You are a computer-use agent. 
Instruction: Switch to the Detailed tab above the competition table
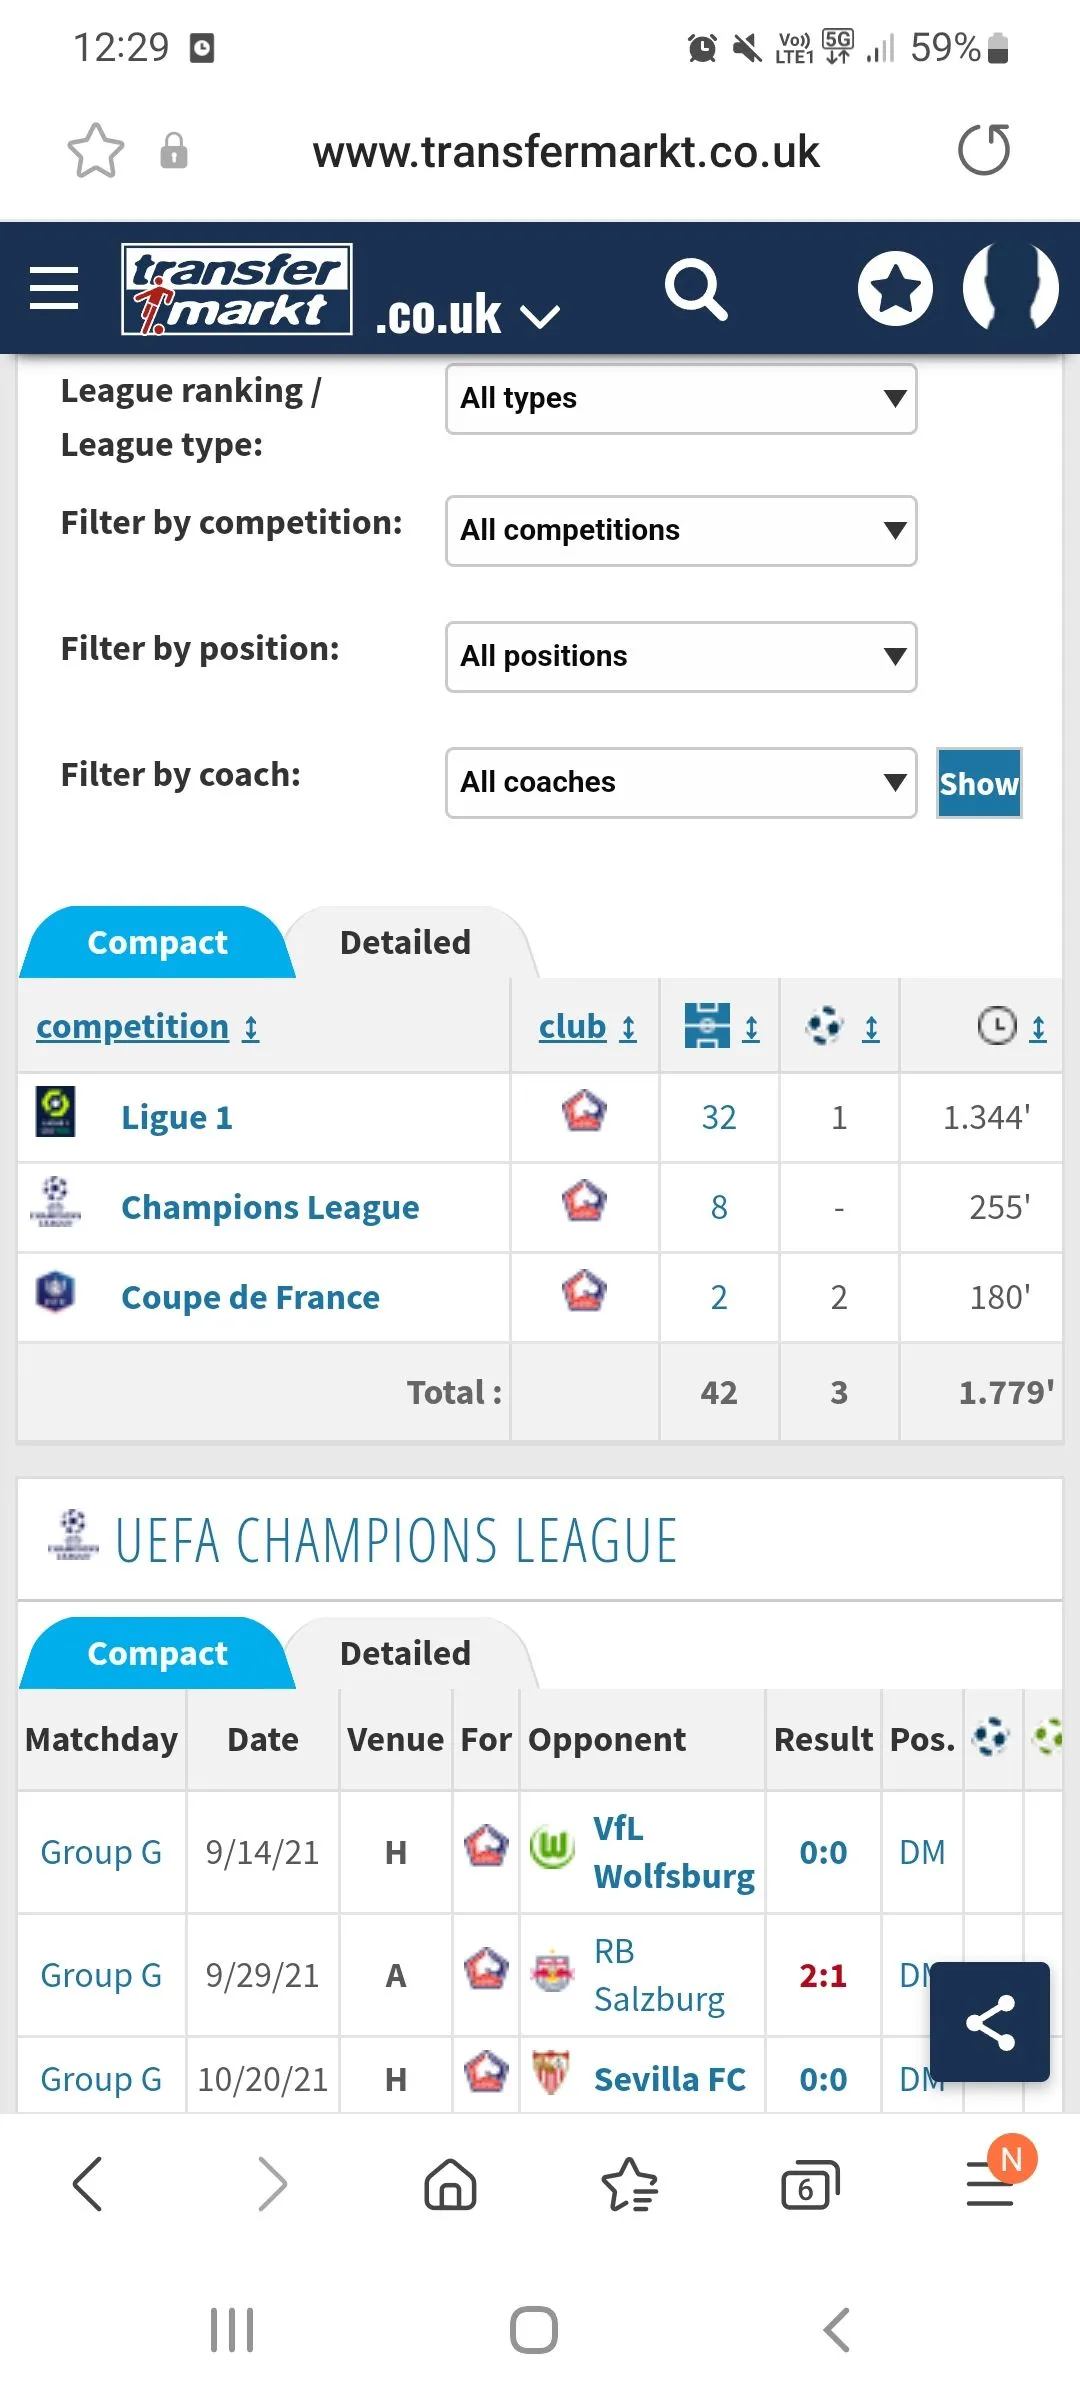(405, 942)
